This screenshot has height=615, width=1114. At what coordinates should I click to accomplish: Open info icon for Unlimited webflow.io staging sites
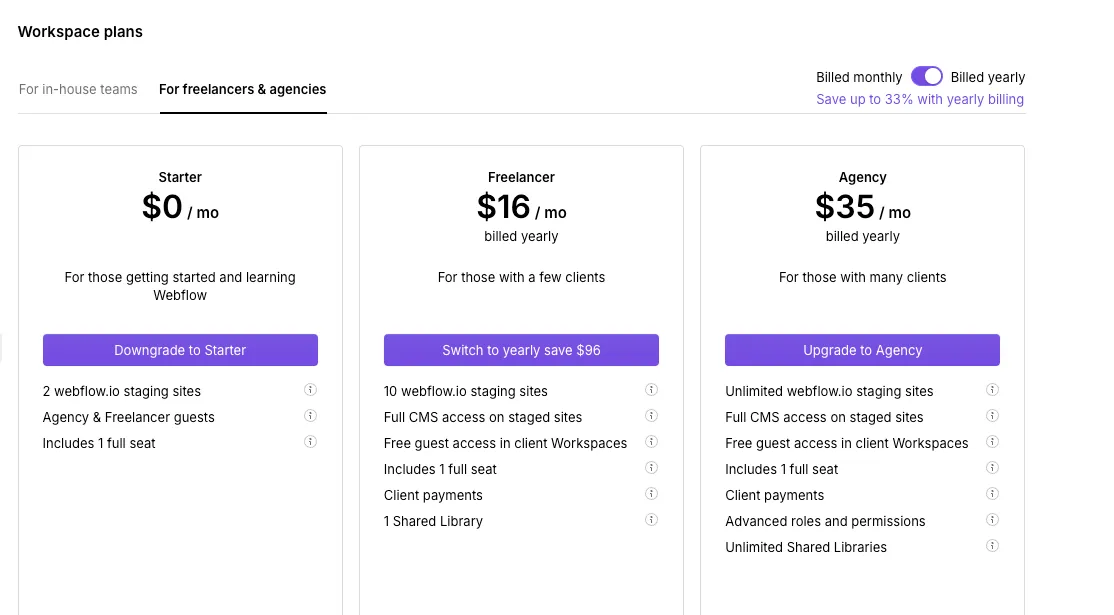tap(992, 390)
